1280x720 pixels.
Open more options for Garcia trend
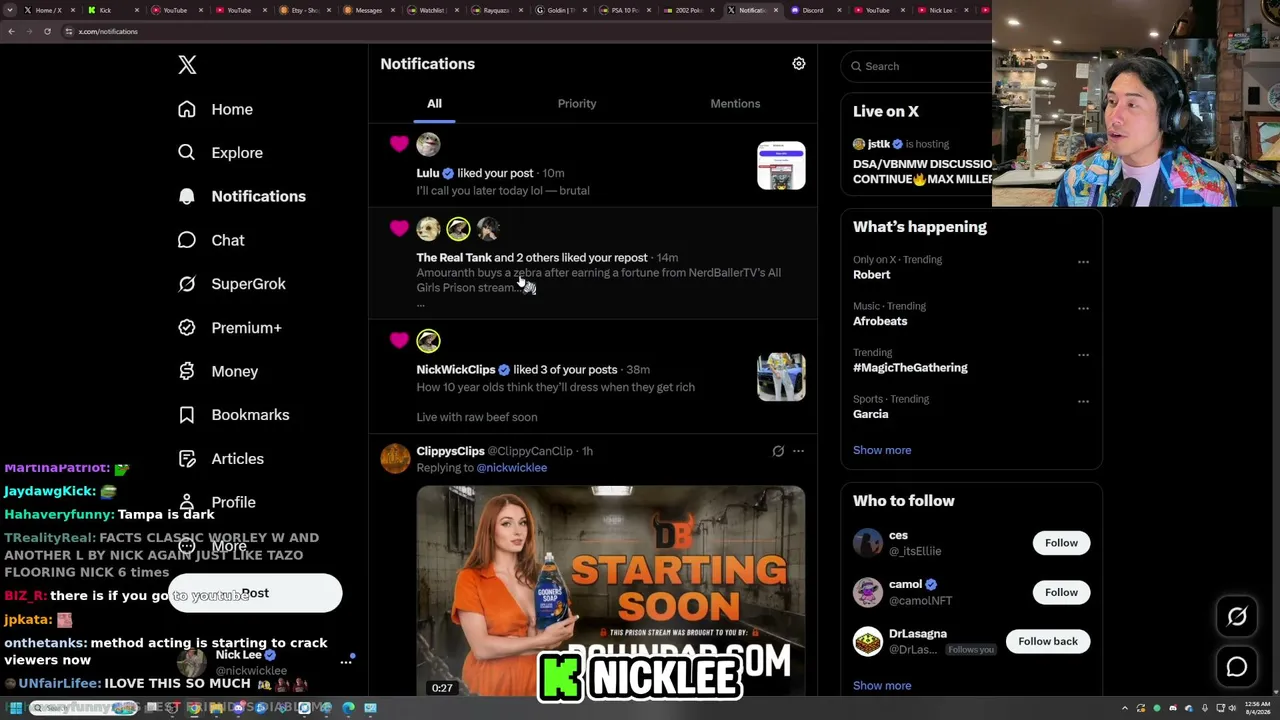(x=1083, y=401)
